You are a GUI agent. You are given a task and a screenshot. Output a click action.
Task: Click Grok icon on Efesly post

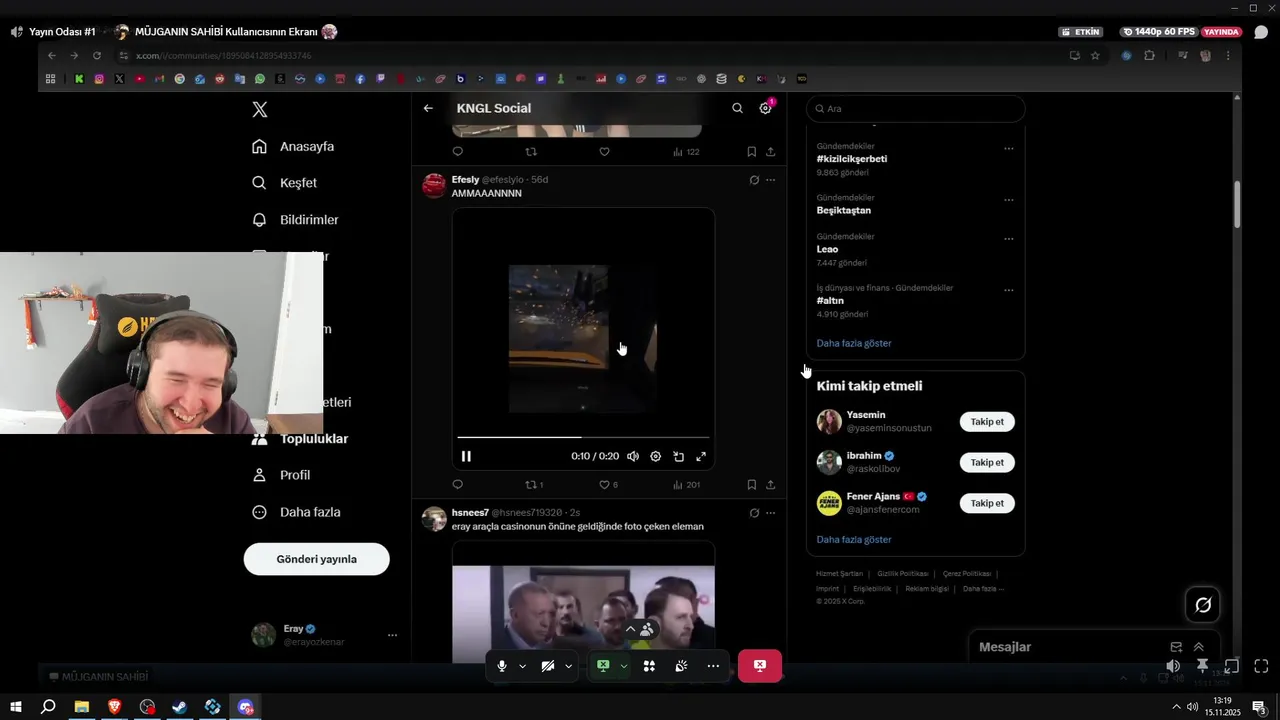pyautogui.click(x=754, y=180)
